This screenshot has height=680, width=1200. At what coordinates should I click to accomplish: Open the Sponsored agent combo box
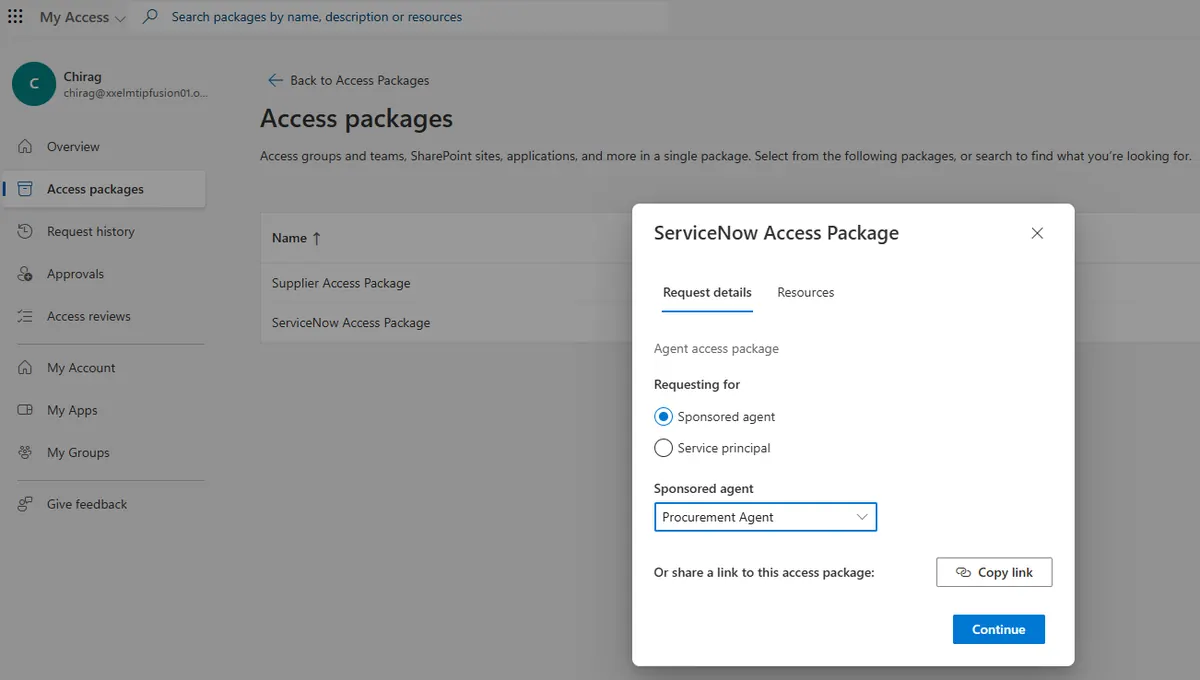click(765, 517)
